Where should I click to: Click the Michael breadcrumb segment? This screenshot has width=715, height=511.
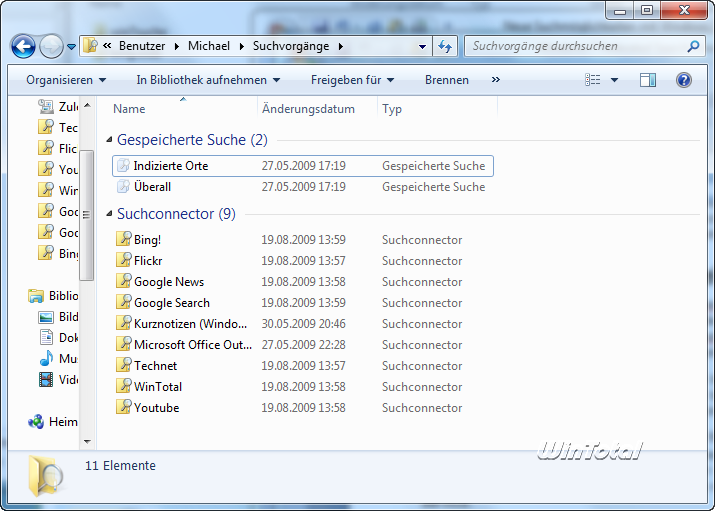pyautogui.click(x=209, y=46)
